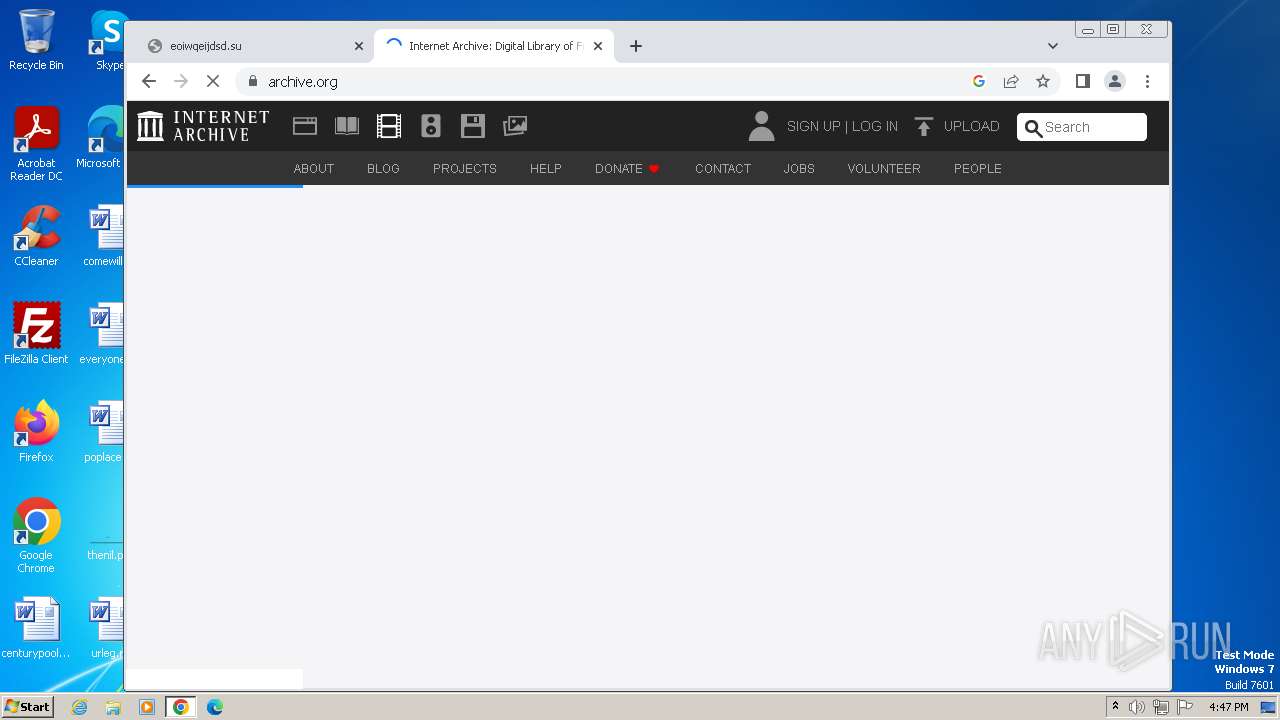The height and width of the screenshot is (720, 1280).
Task: Select FileZilla Client desktop icon
Action: [x=36, y=333]
